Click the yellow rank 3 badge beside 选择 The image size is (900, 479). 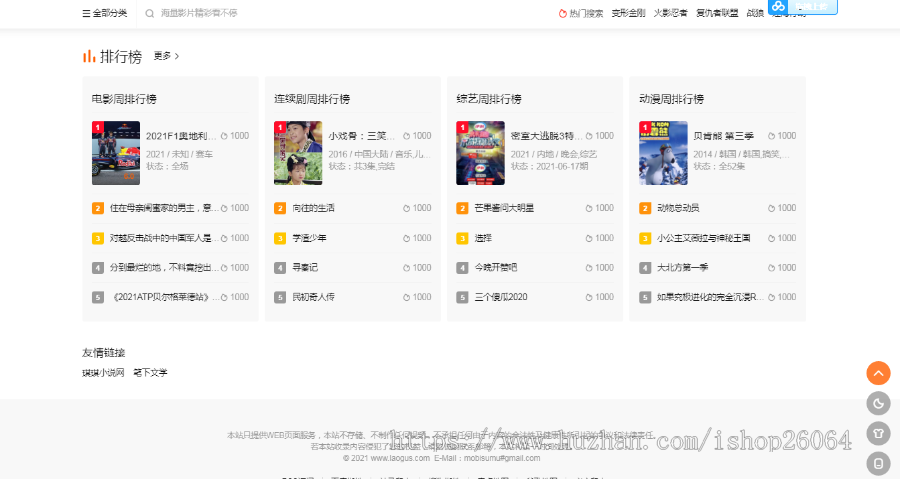point(462,238)
